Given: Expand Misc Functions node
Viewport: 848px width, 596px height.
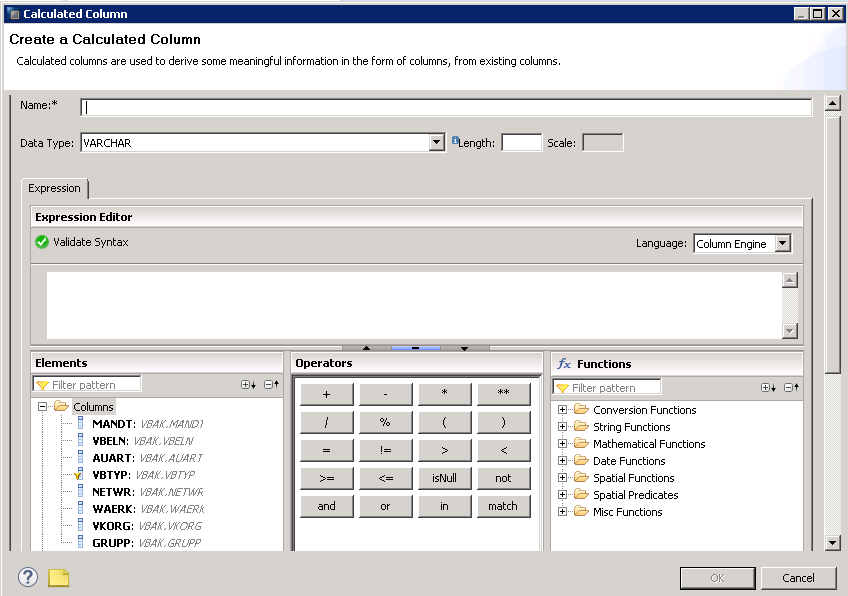Looking at the screenshot, I should point(562,511).
